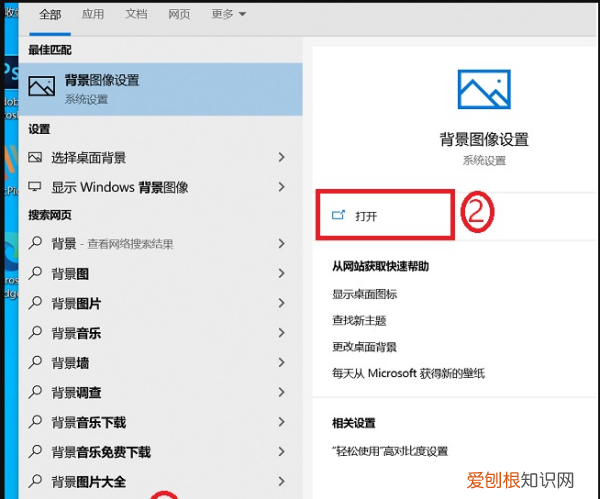Open the 更多 dropdown menu
Image resolution: width=600 pixels, height=499 pixels.
[228, 14]
